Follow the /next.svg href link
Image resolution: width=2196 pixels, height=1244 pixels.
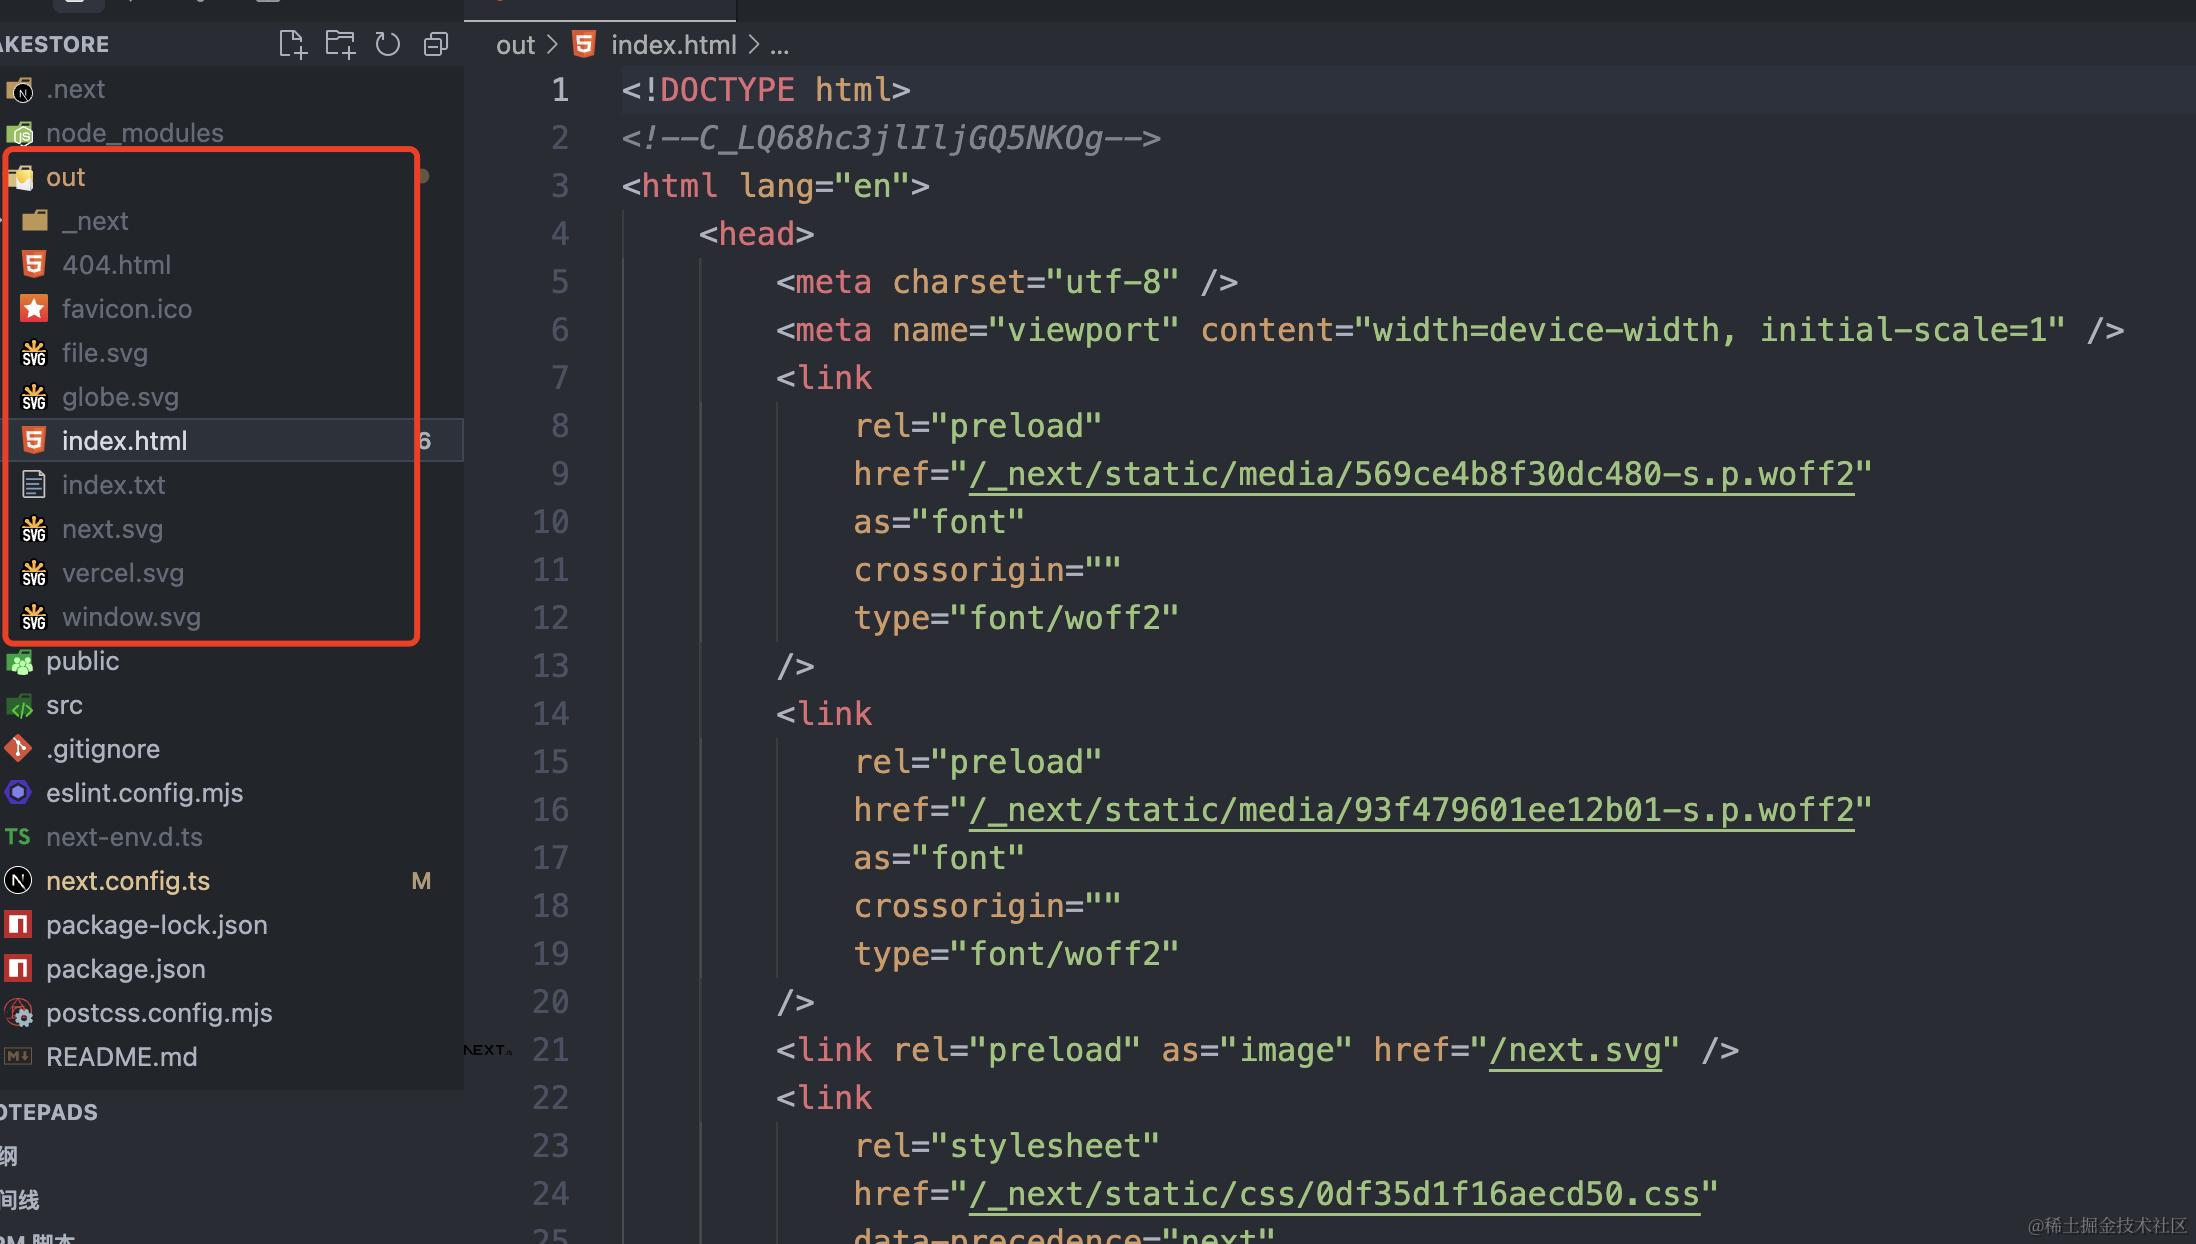(x=1575, y=1050)
